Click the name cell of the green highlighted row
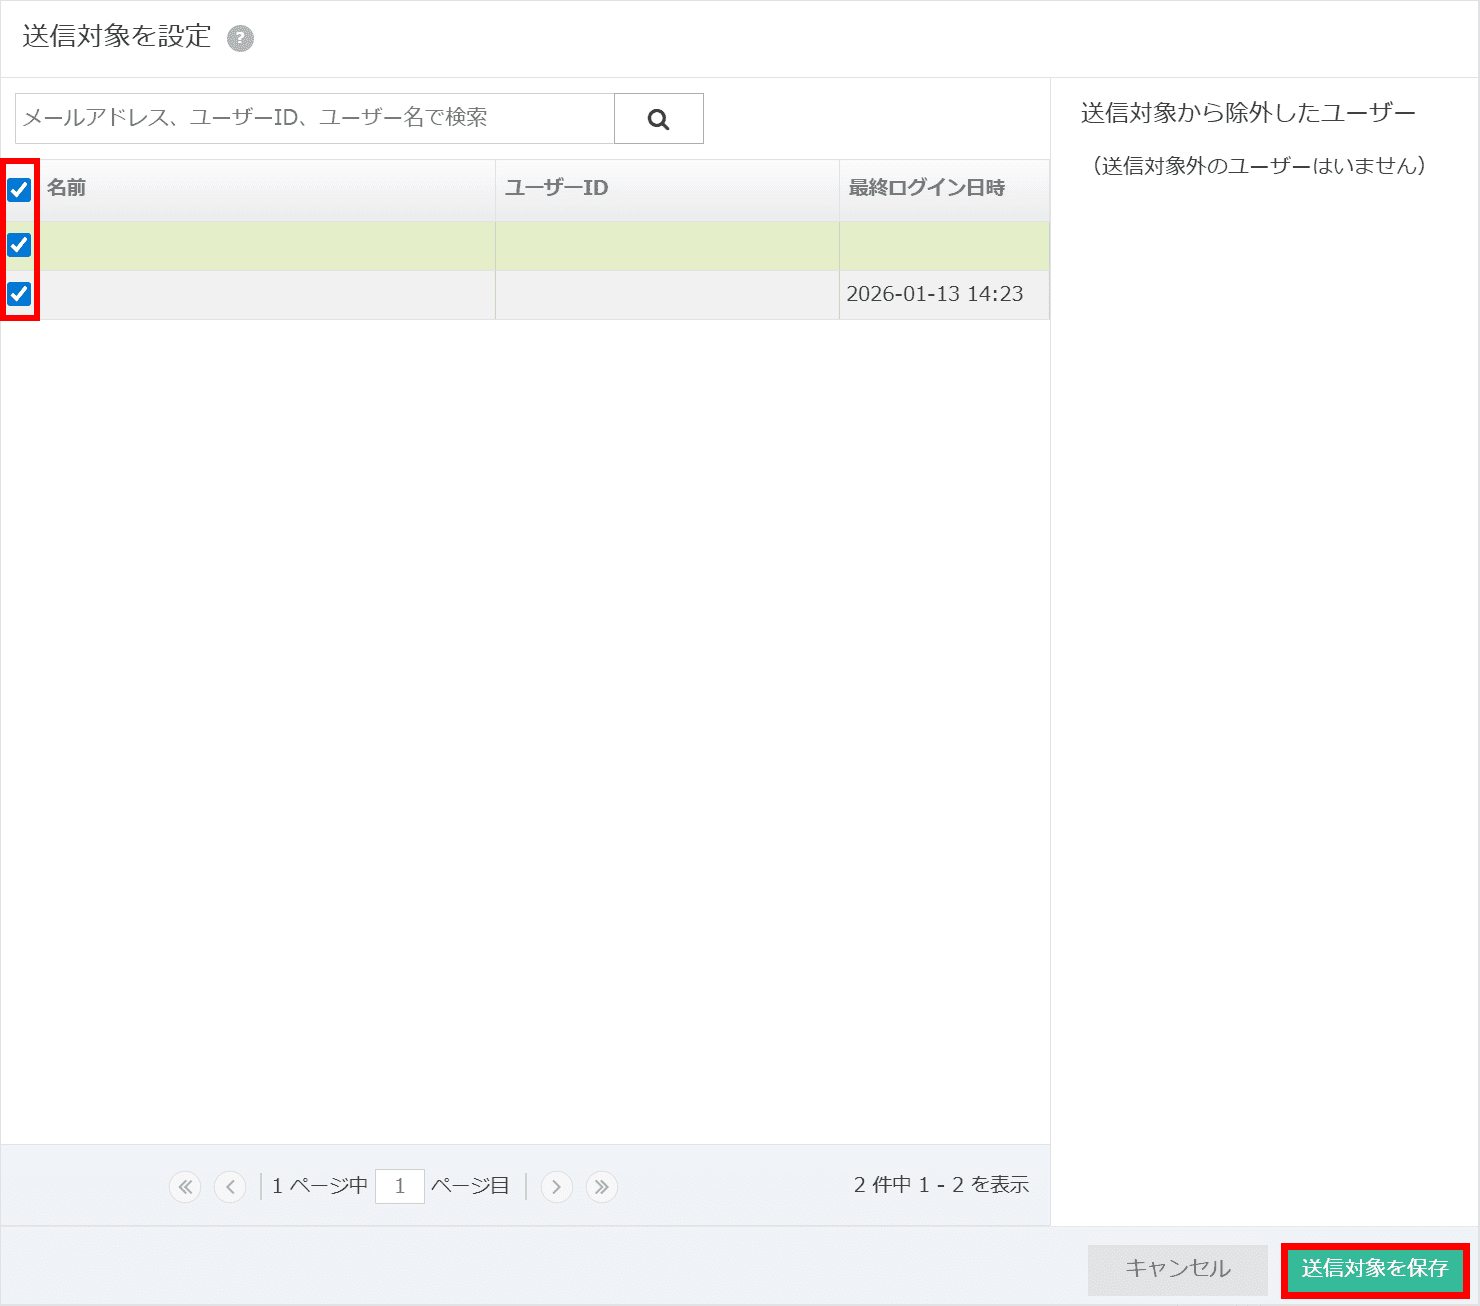Viewport: 1480px width, 1306px height. 266,246
